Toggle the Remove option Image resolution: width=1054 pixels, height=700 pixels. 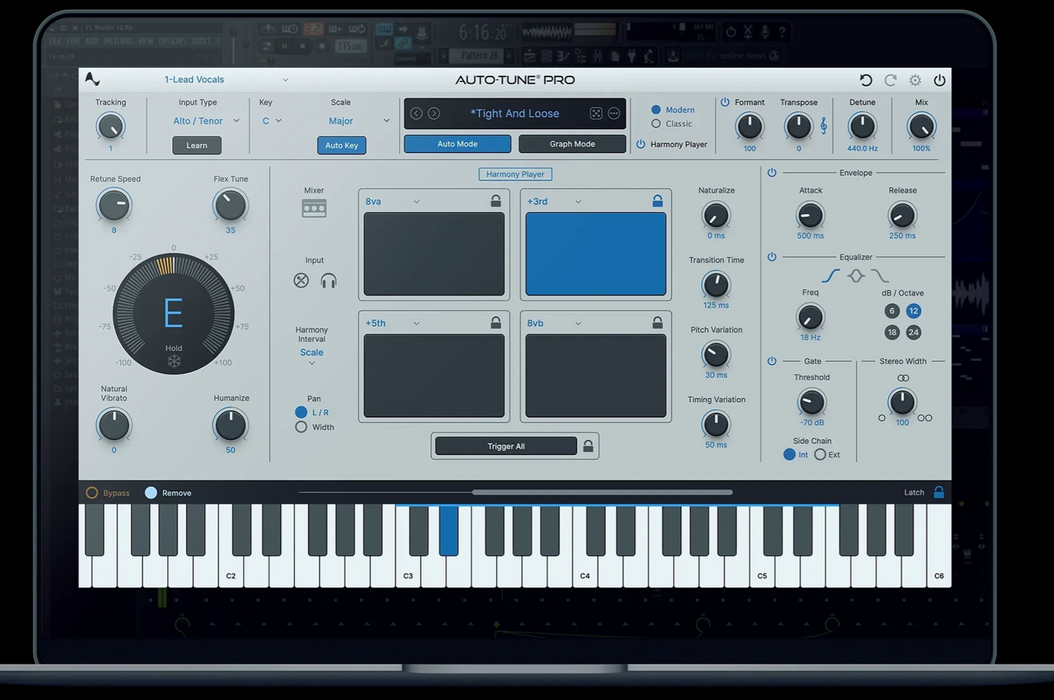151,493
